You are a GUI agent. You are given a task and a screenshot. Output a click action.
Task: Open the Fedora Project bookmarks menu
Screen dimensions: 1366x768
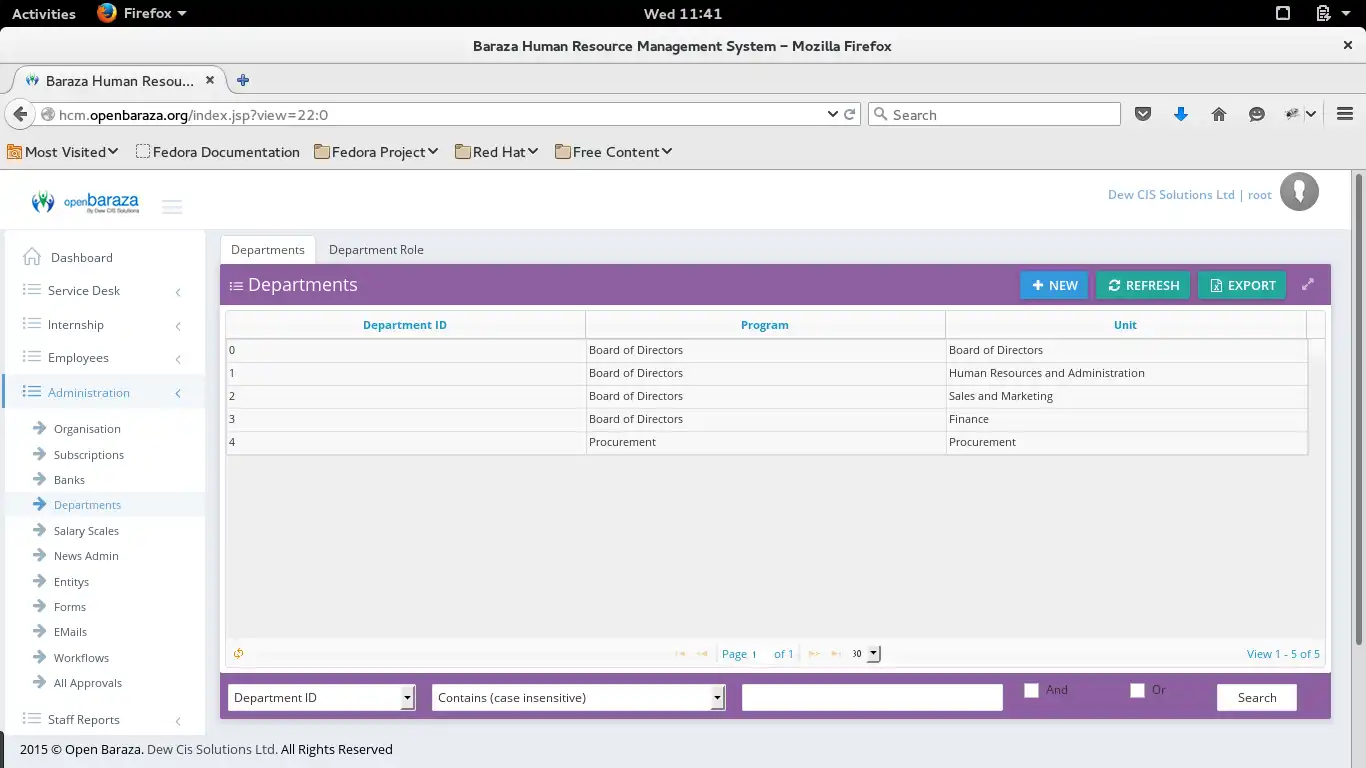pos(376,151)
